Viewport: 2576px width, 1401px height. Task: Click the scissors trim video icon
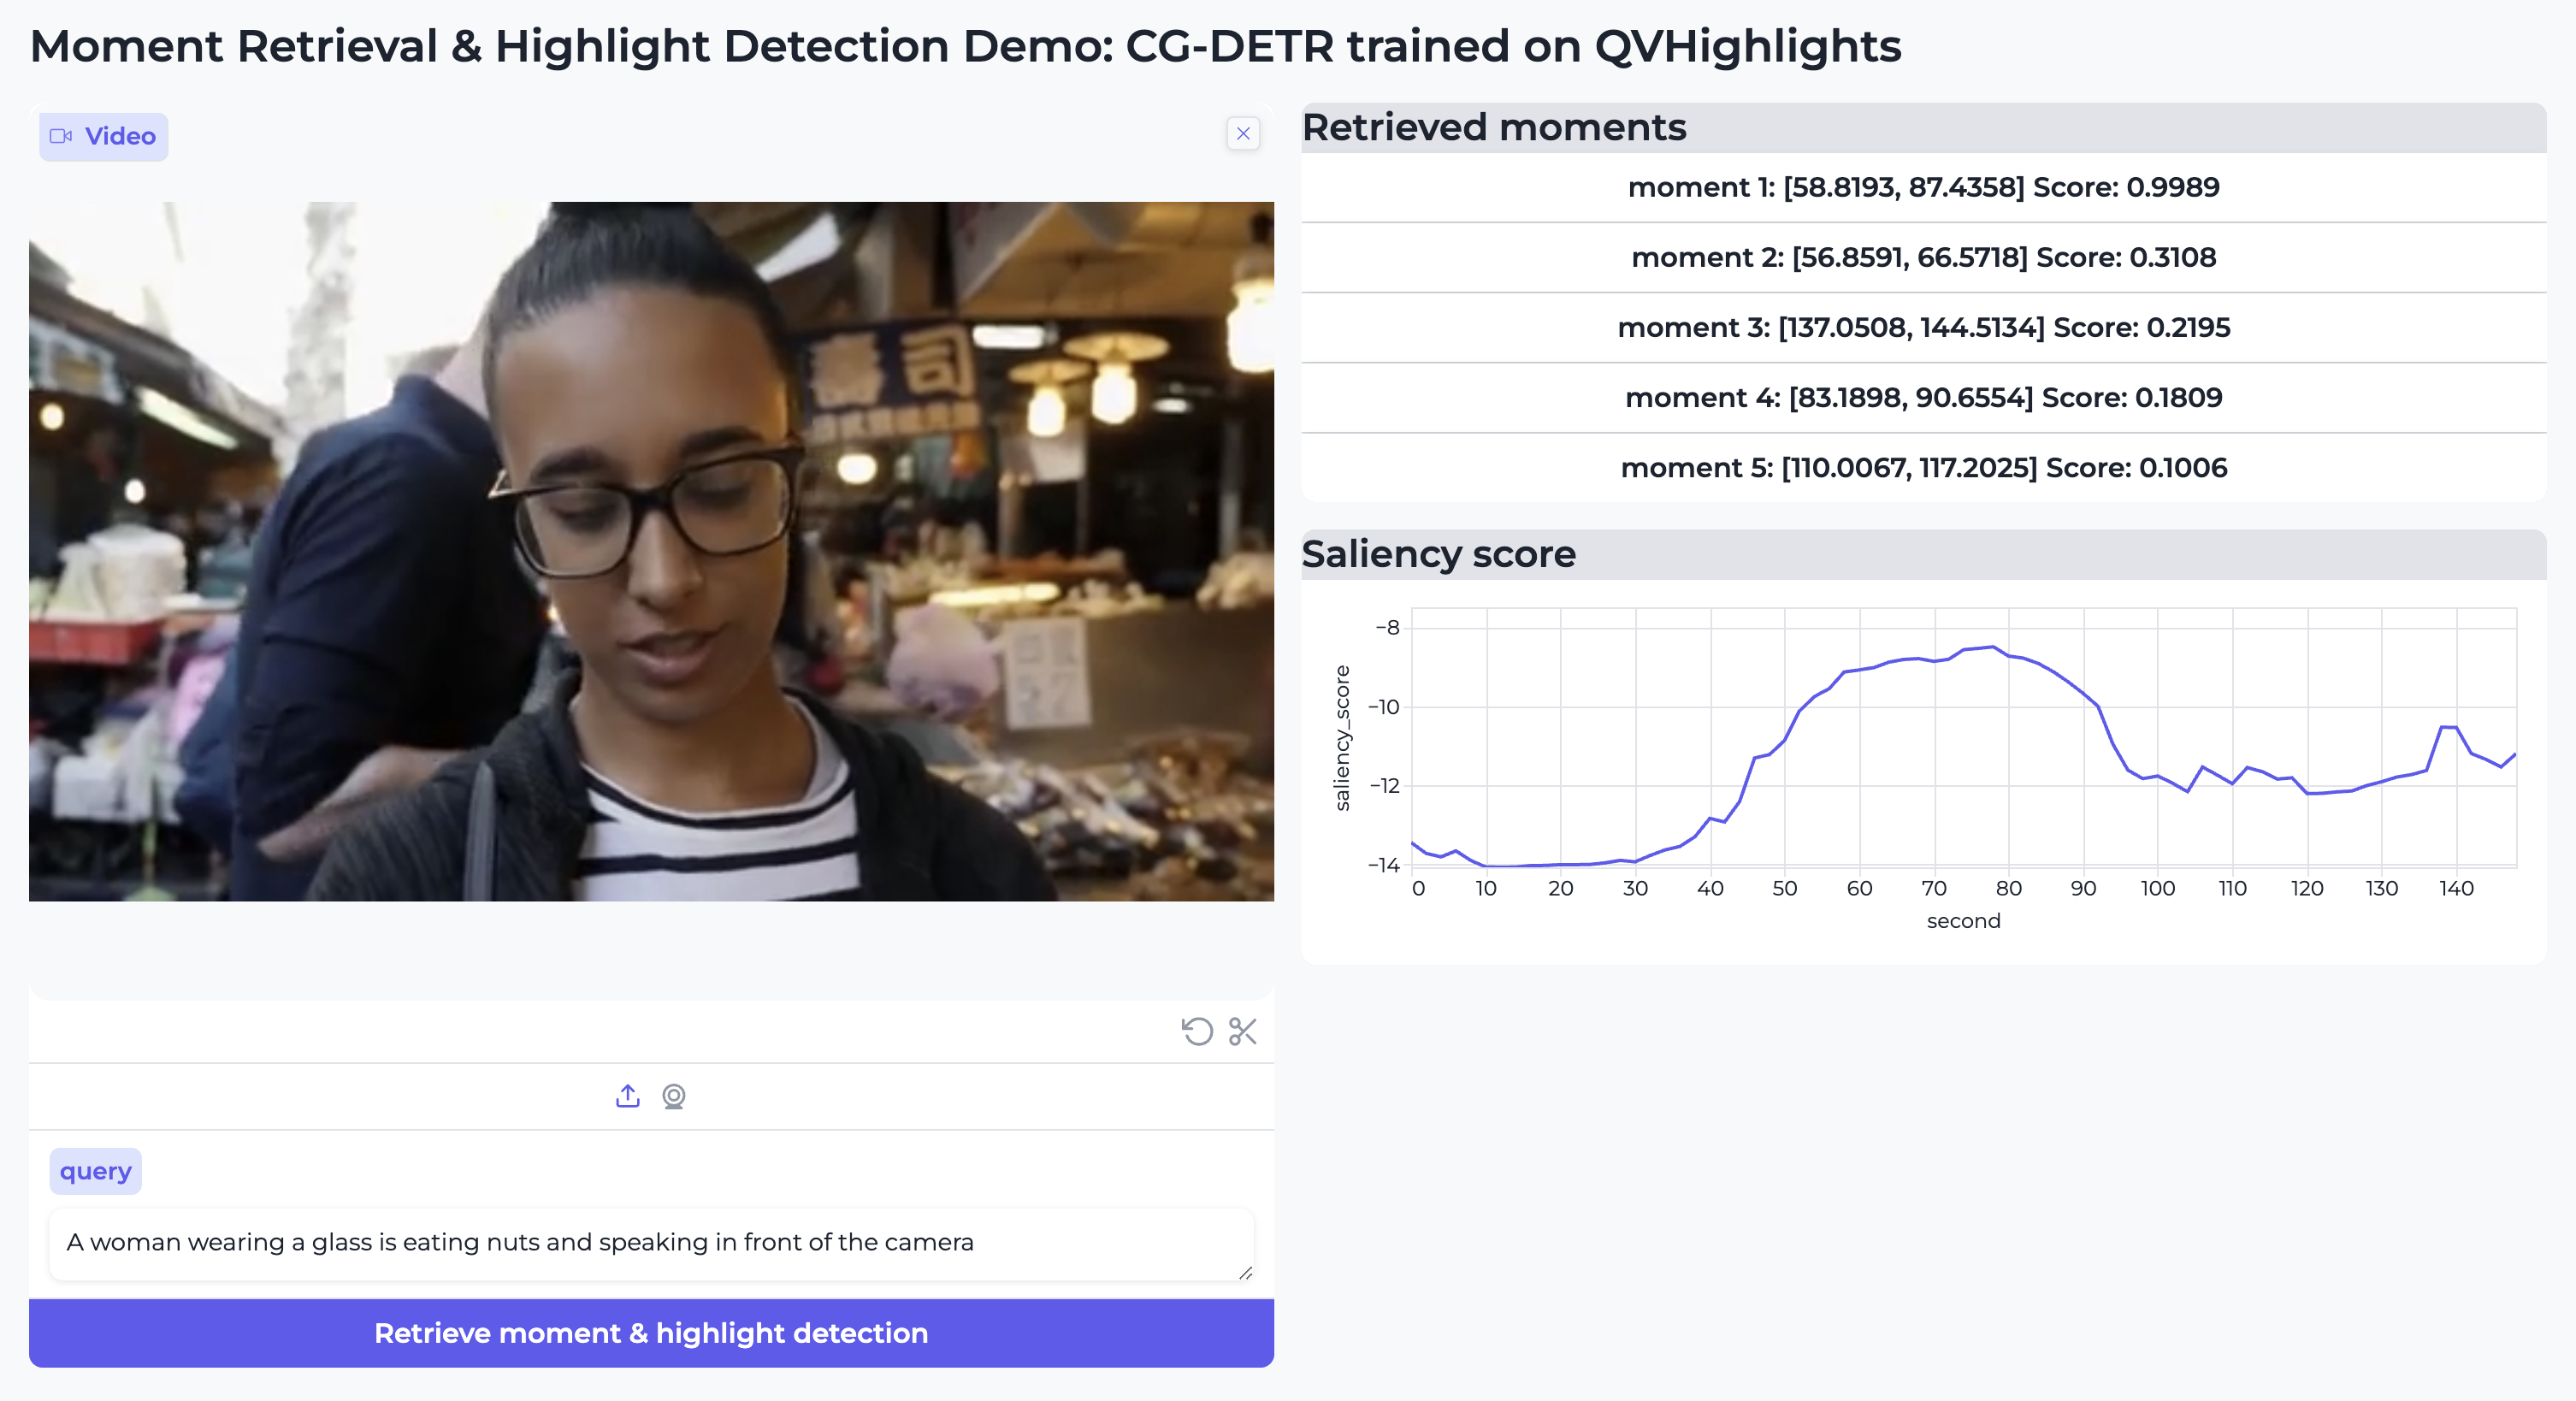[x=1243, y=1031]
